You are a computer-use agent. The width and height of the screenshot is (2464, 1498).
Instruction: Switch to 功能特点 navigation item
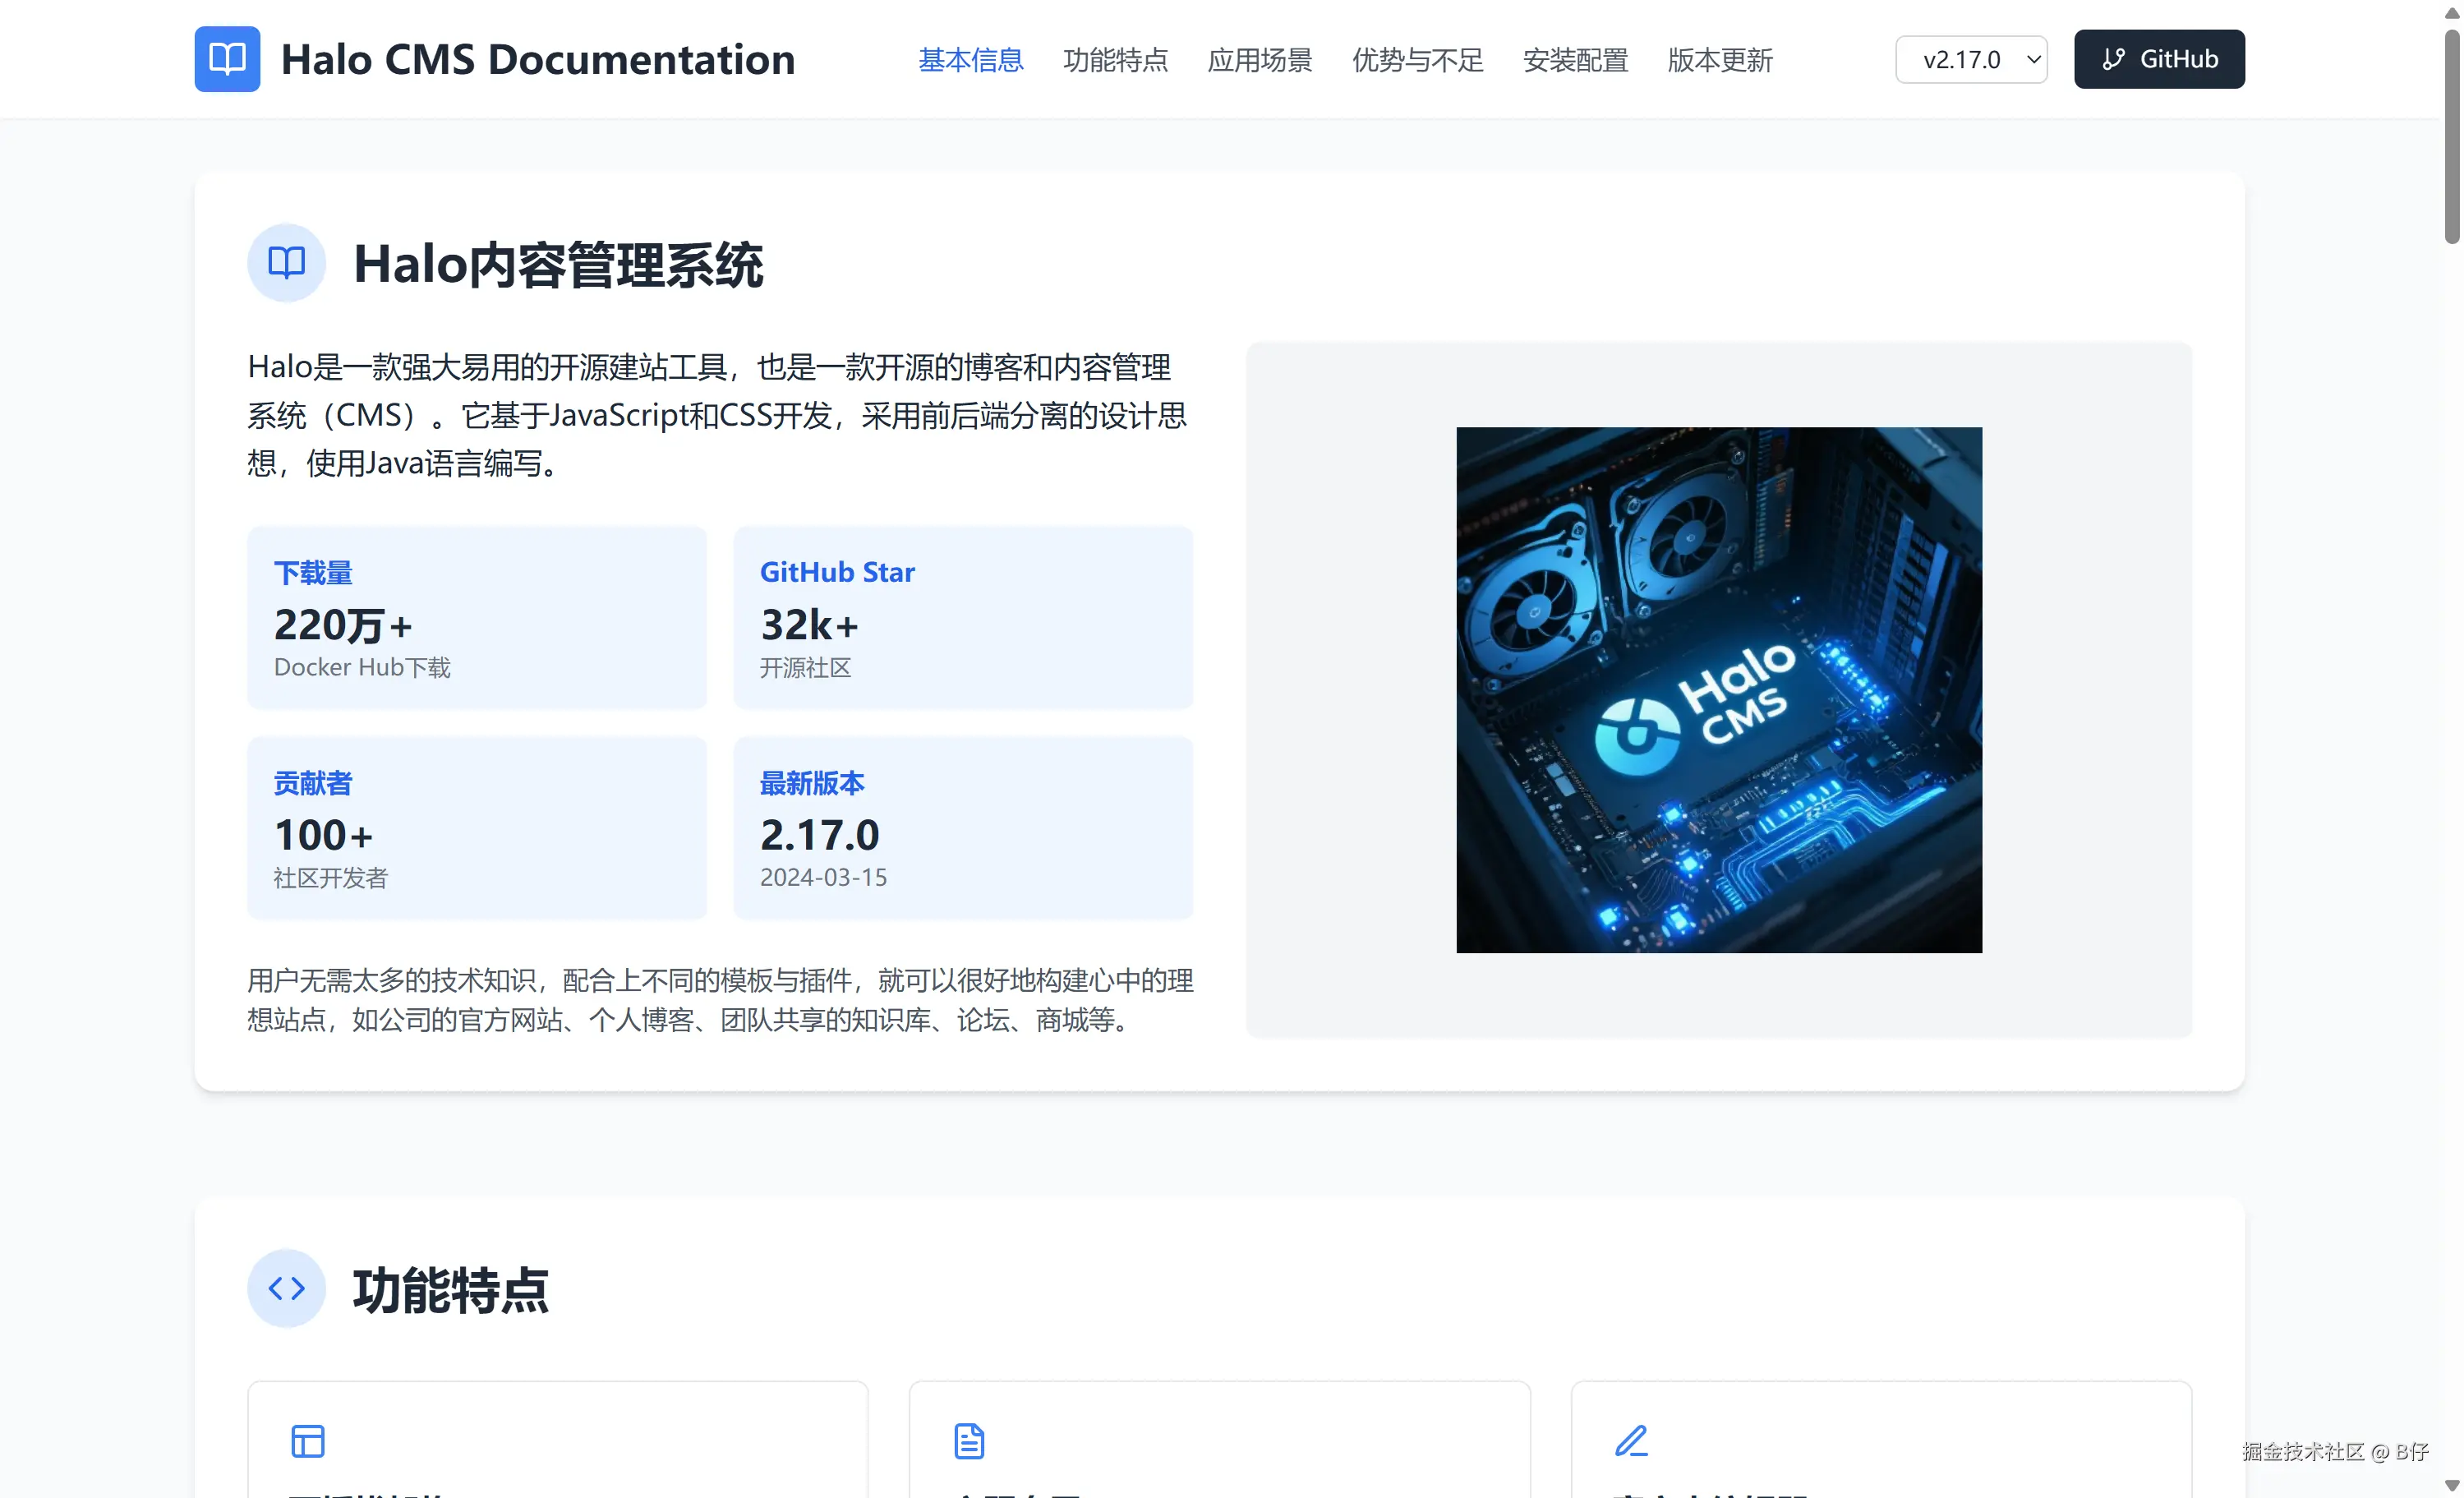pos(1115,60)
